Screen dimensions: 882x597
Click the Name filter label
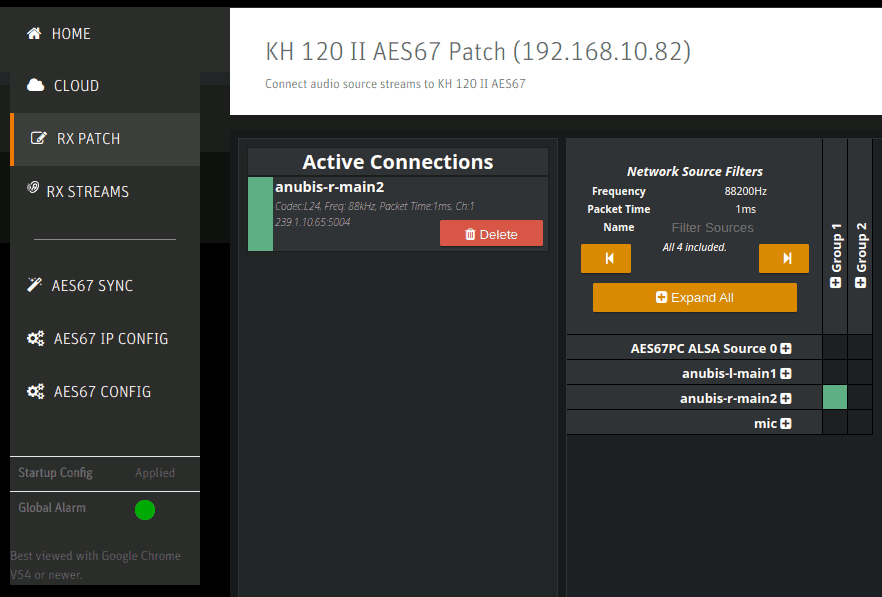pyautogui.click(x=619, y=227)
